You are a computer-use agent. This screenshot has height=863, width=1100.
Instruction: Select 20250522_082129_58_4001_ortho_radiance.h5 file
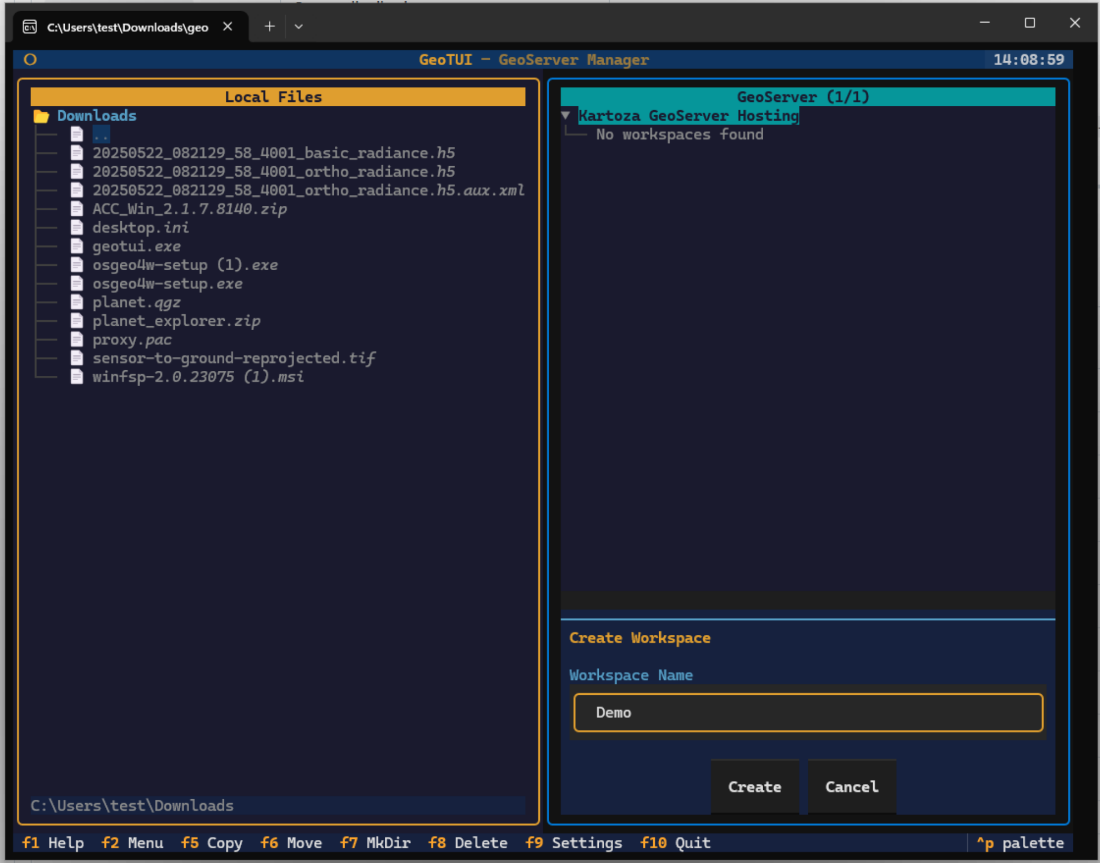(274, 172)
